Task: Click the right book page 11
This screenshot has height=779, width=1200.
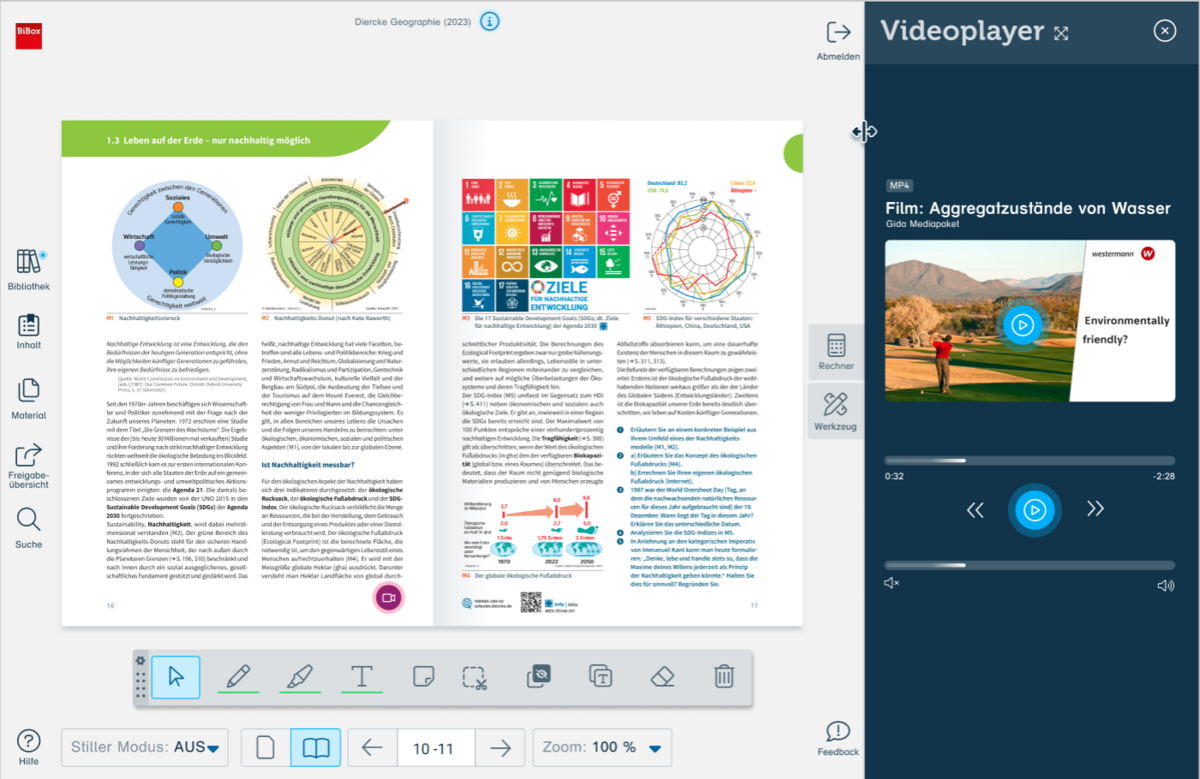Action: (x=618, y=373)
